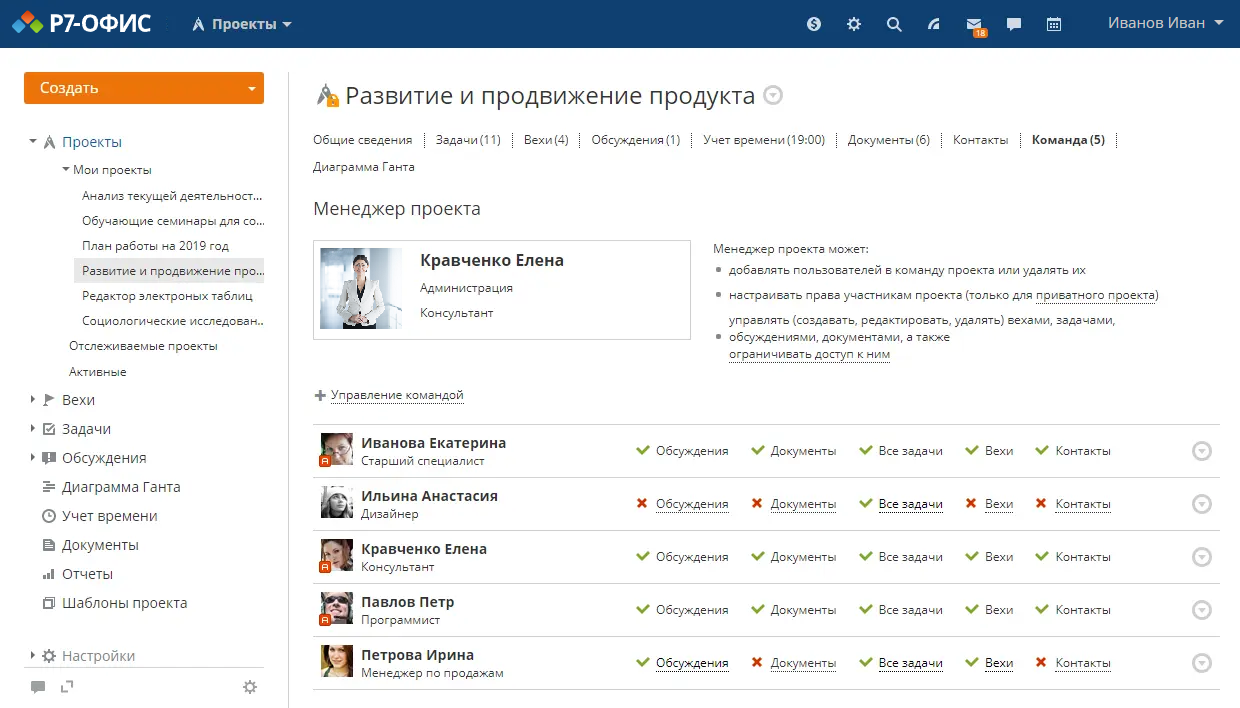Image resolution: width=1240 pixels, height=708 pixels.
Task: Collapse the Мои проекты tree node
Action: click(x=68, y=170)
